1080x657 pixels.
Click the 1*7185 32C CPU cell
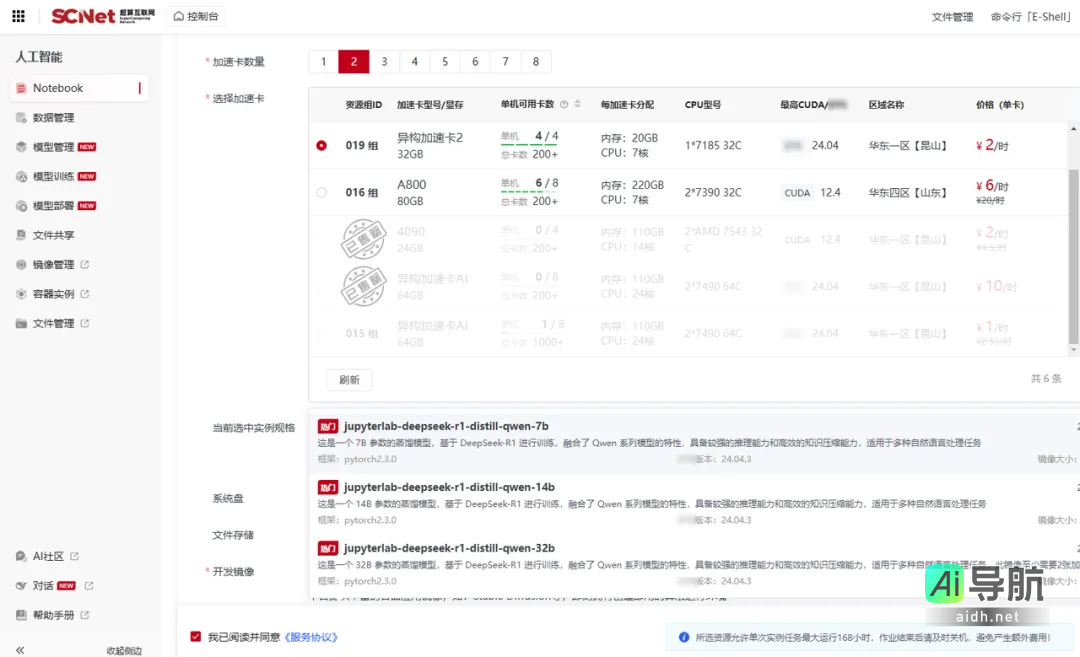(713, 145)
